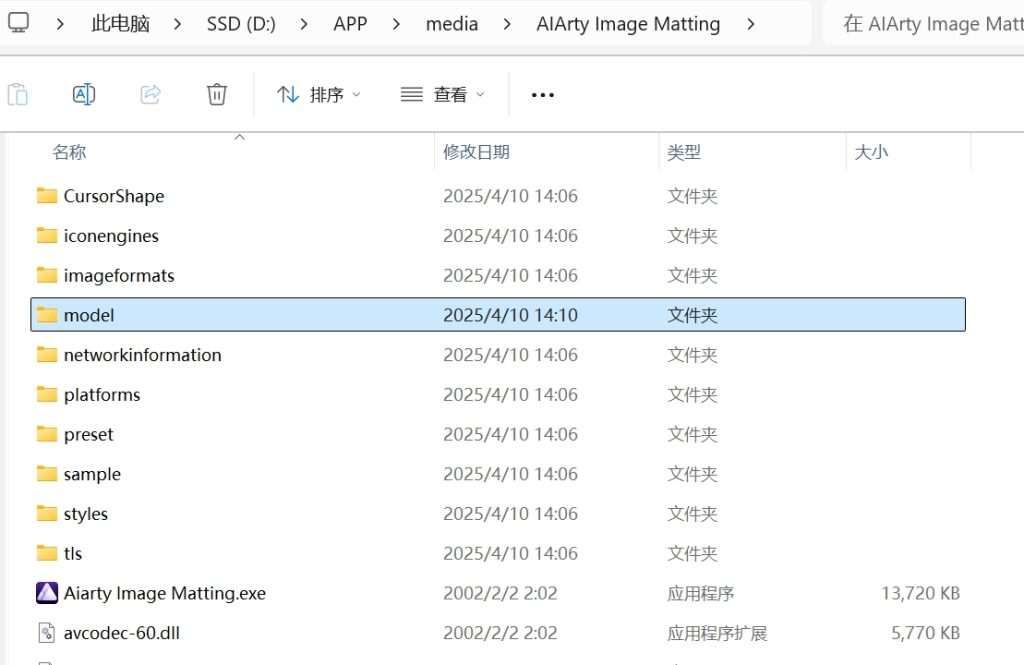Image resolution: width=1024 pixels, height=665 pixels.
Task: Click the Sort (排序) arrows icon
Action: [x=288, y=93]
